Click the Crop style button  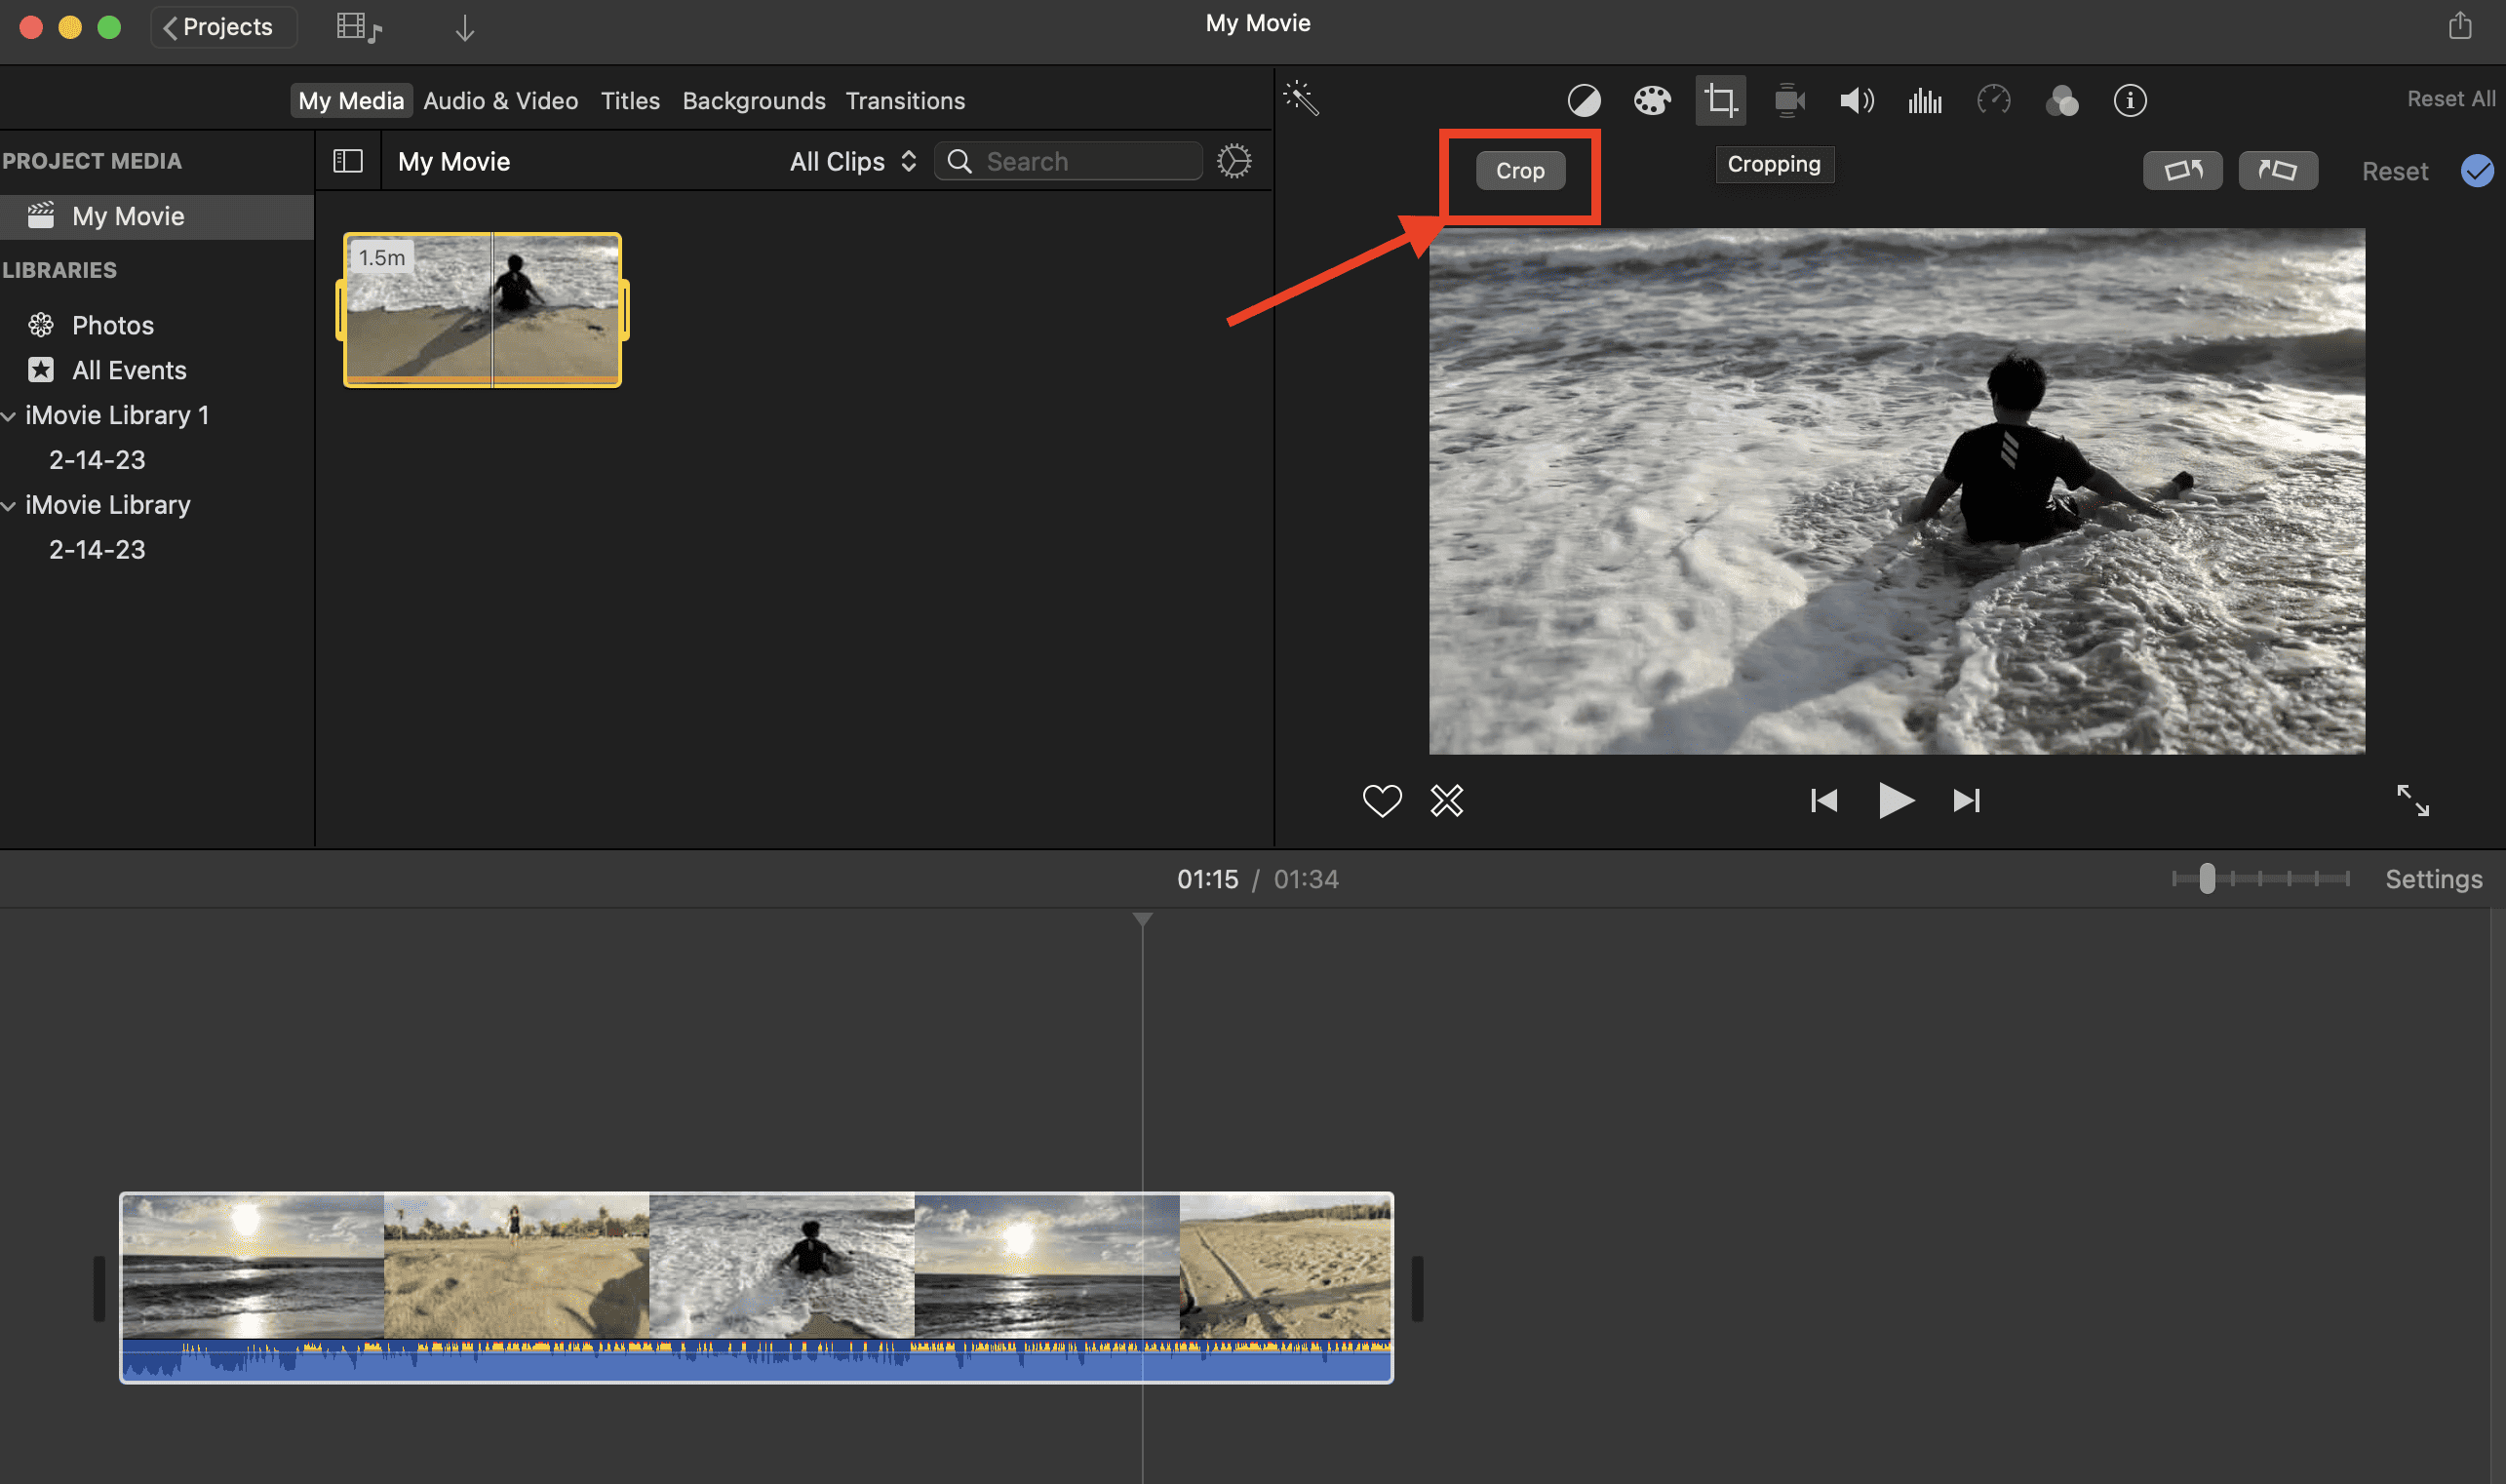tap(1520, 171)
